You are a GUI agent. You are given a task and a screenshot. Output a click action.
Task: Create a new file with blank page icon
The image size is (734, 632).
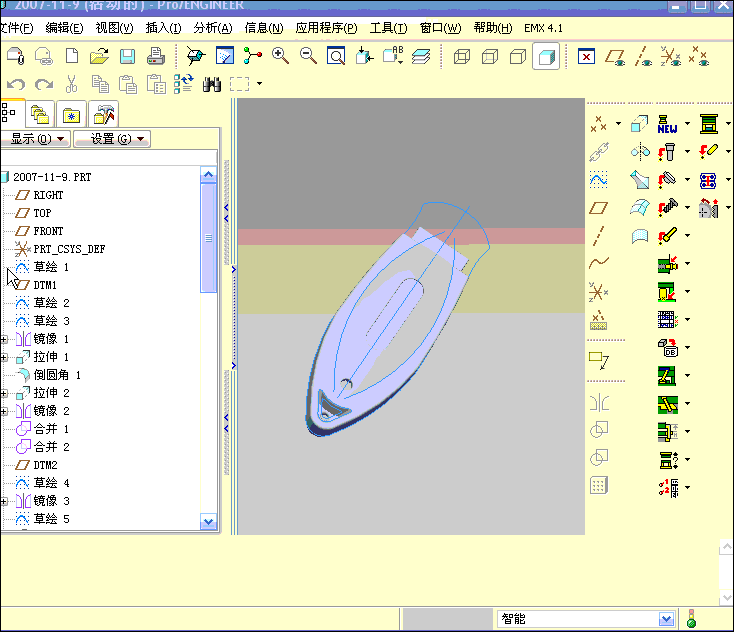tap(72, 56)
